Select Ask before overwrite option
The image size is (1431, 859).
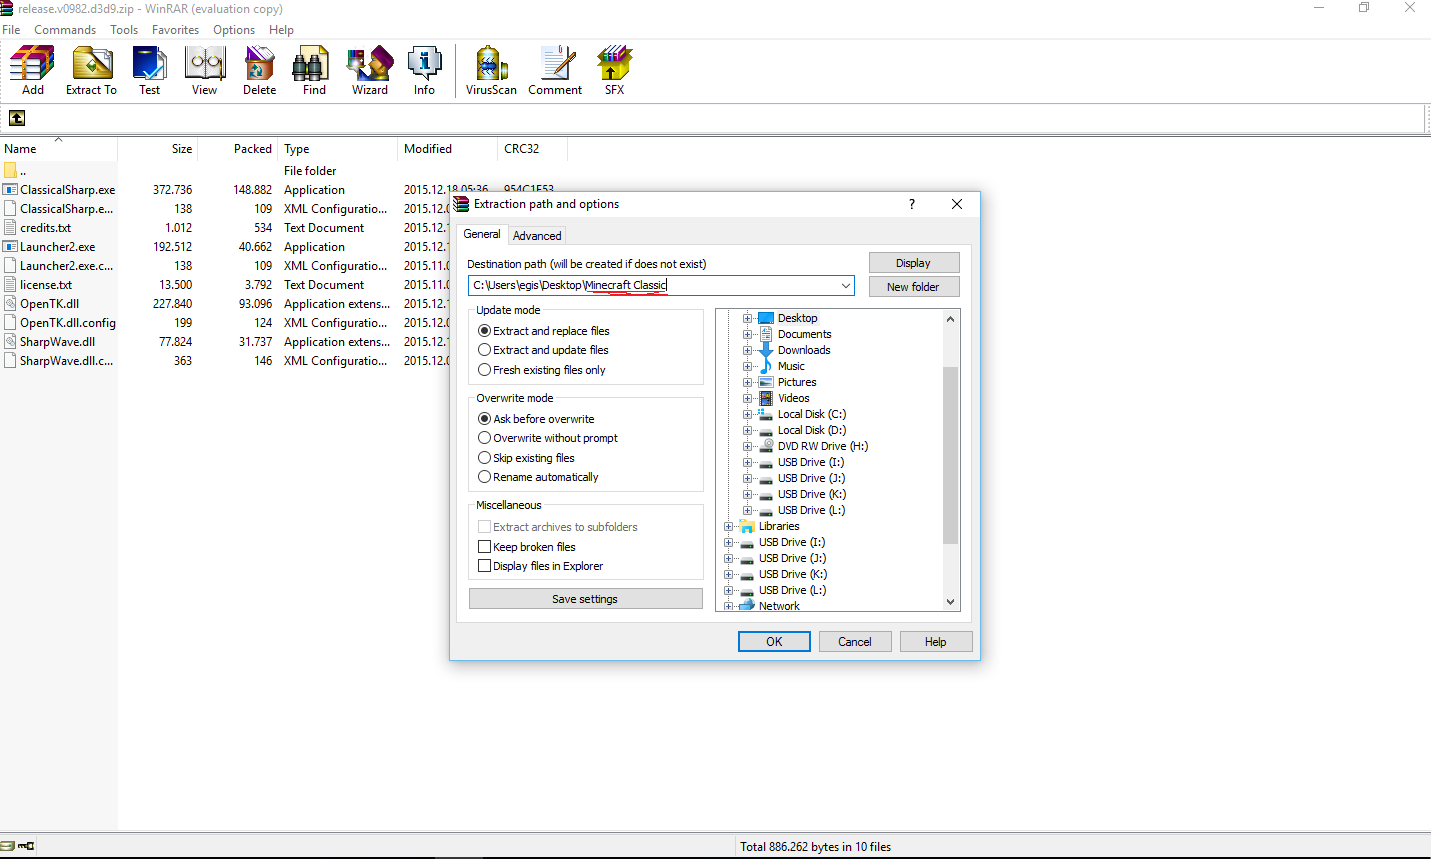536,419
